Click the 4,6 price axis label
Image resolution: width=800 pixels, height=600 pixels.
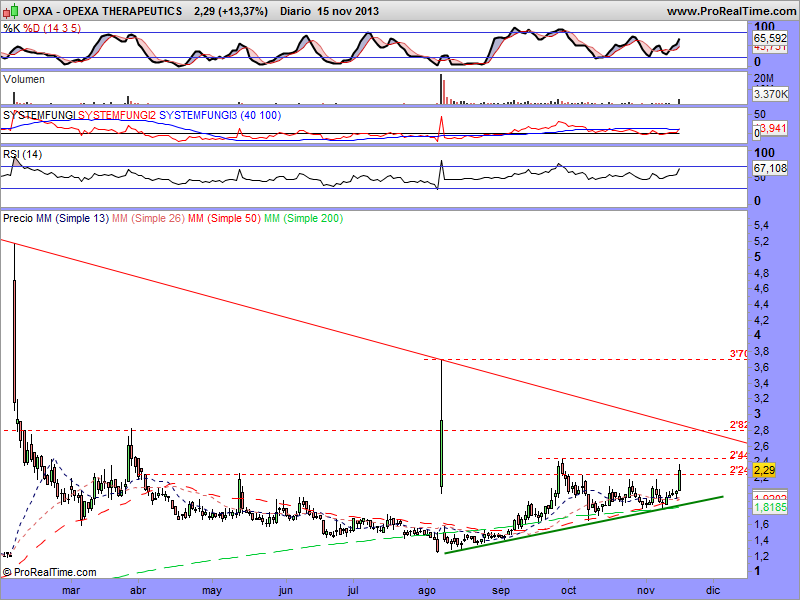click(761, 288)
